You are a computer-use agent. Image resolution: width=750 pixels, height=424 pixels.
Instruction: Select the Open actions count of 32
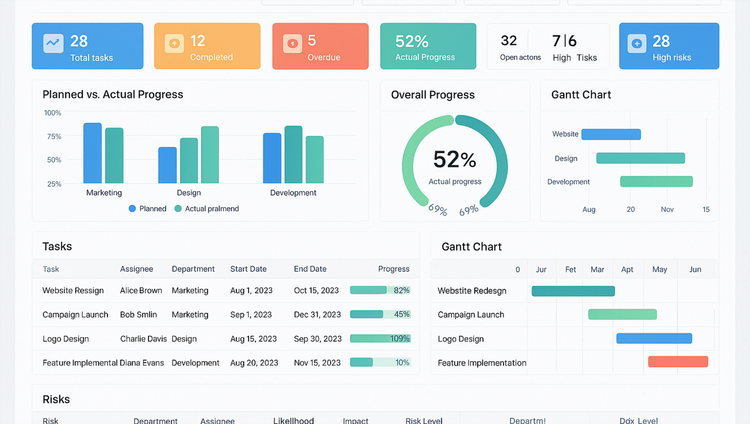tap(509, 41)
